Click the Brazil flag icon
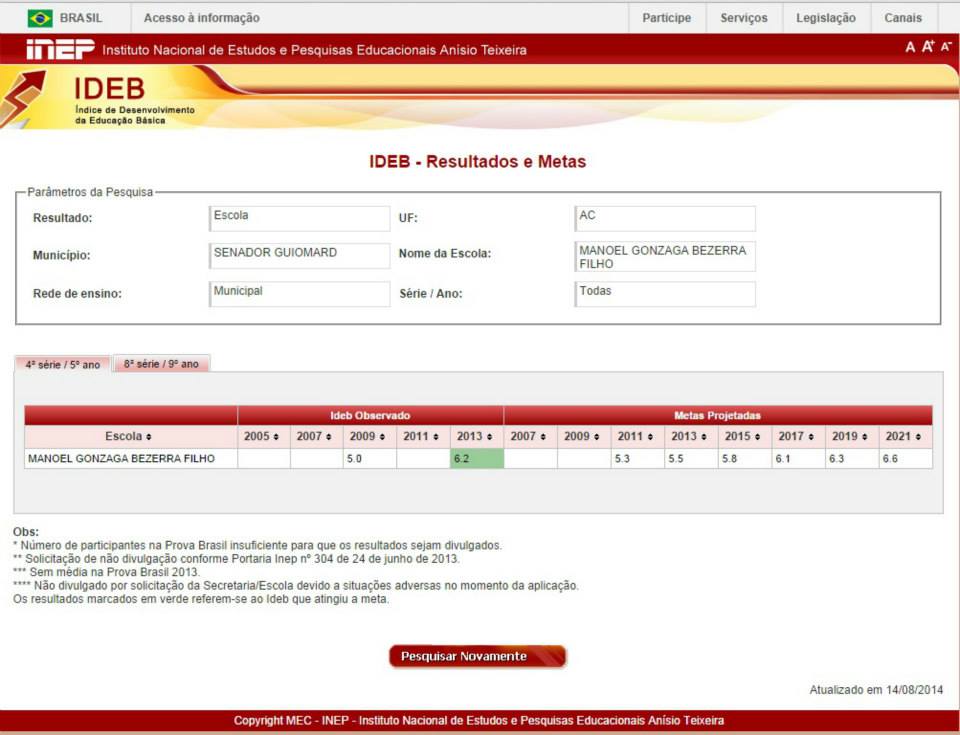The image size is (960, 735). (x=40, y=18)
